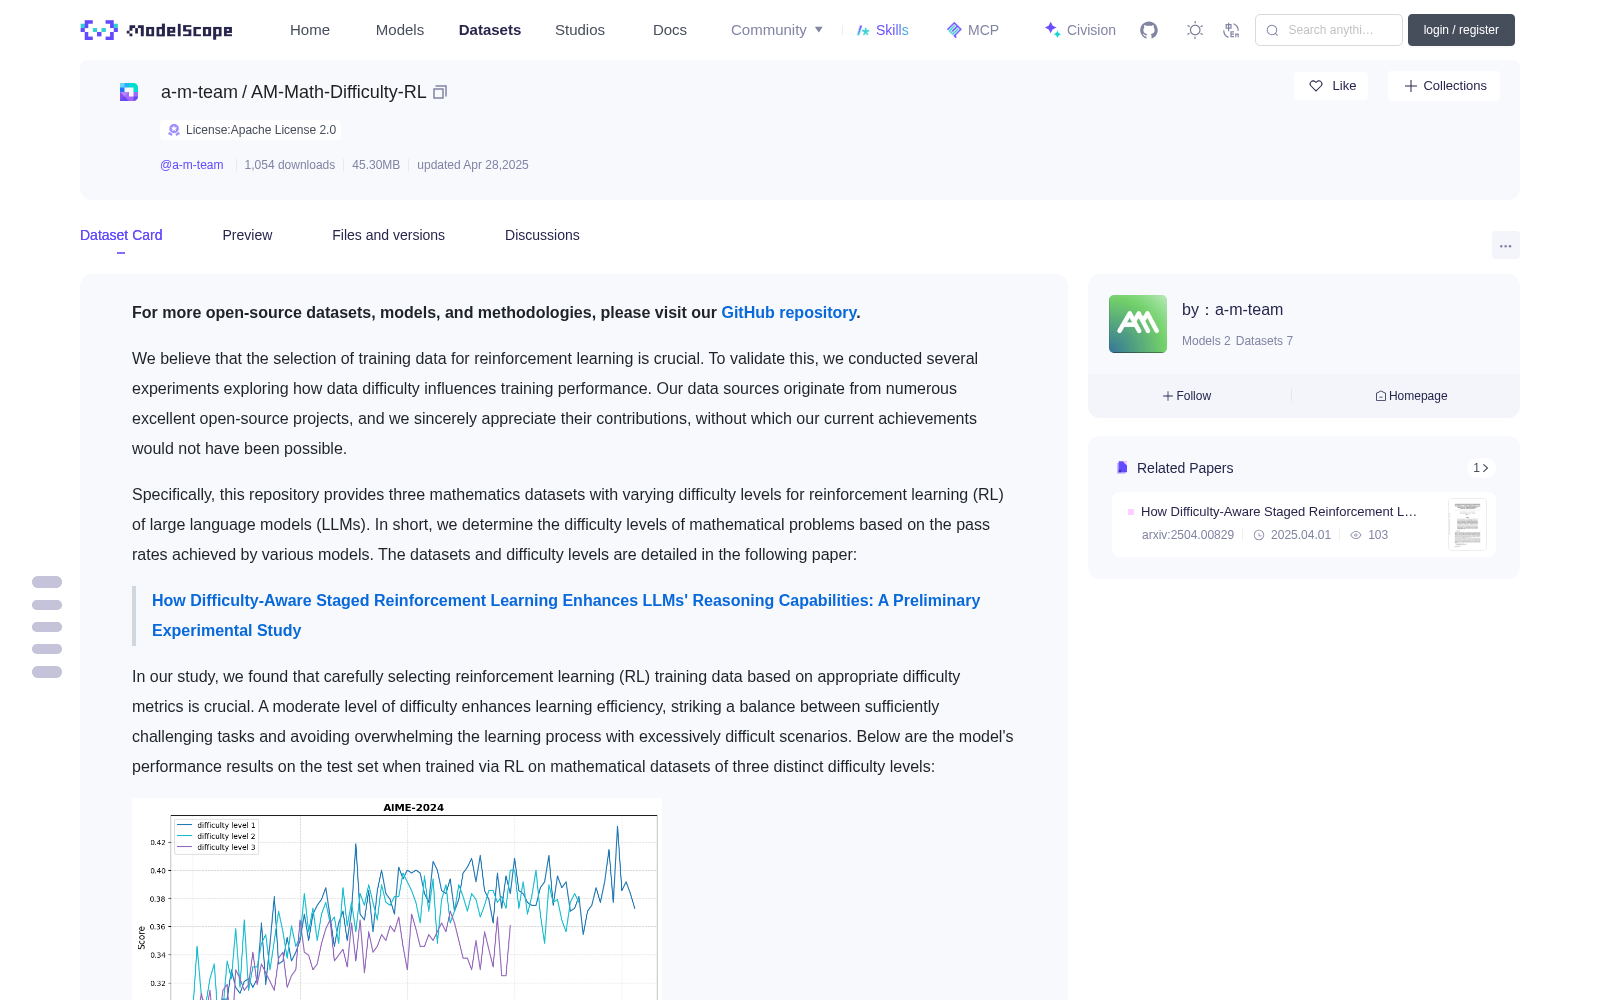Switch to the Files and versions tab
This screenshot has width=1600, height=1000.
pyautogui.click(x=388, y=235)
